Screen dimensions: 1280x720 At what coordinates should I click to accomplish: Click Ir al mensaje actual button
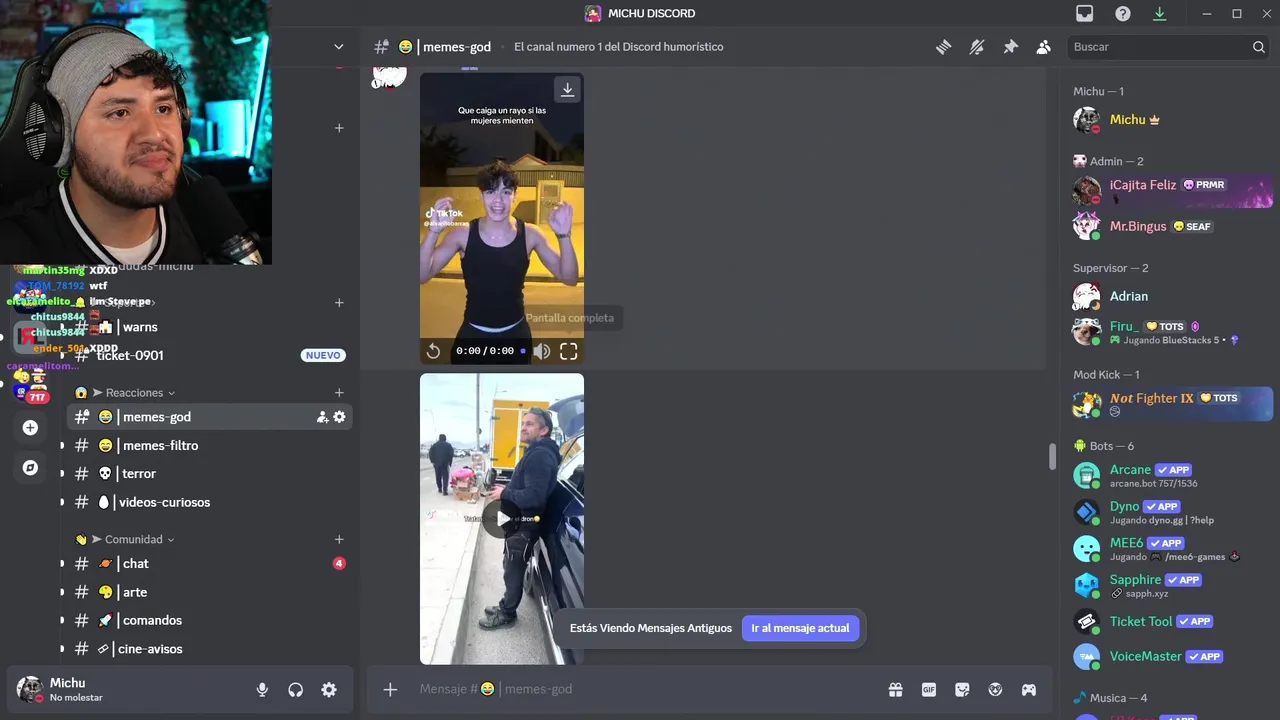tap(800, 628)
